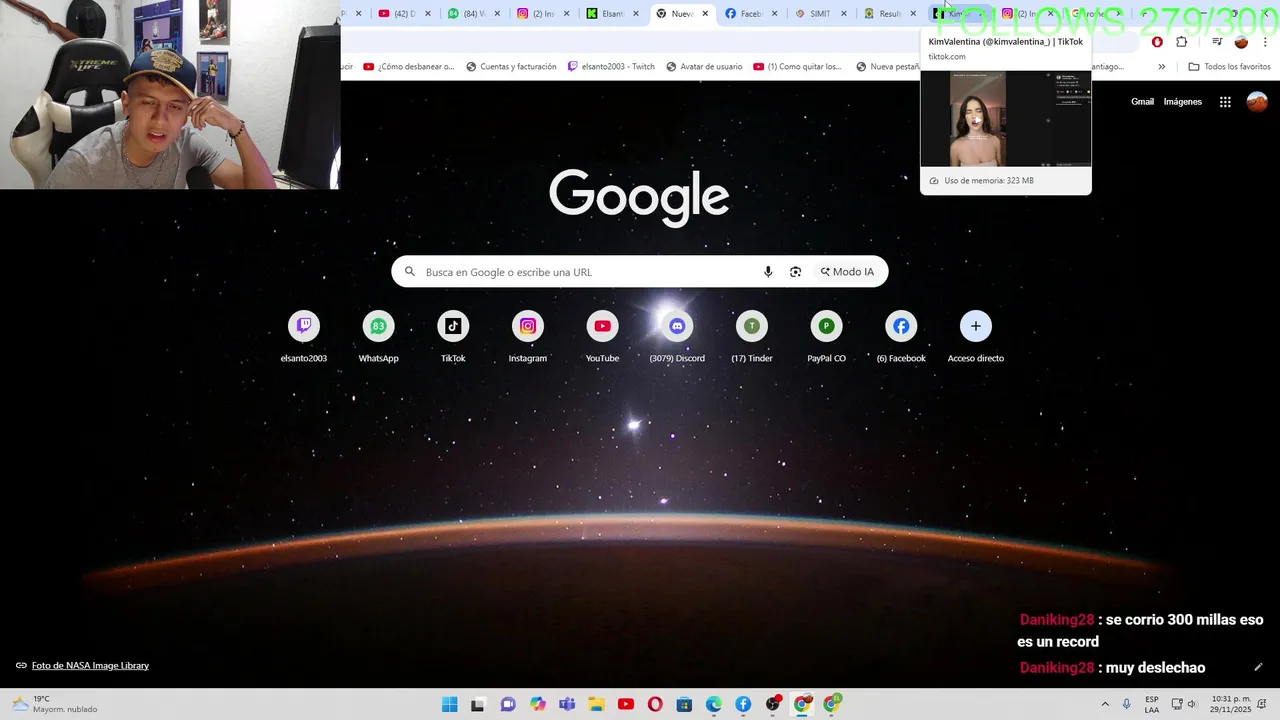
Task: Focus the Google search input field
Action: [588, 272]
